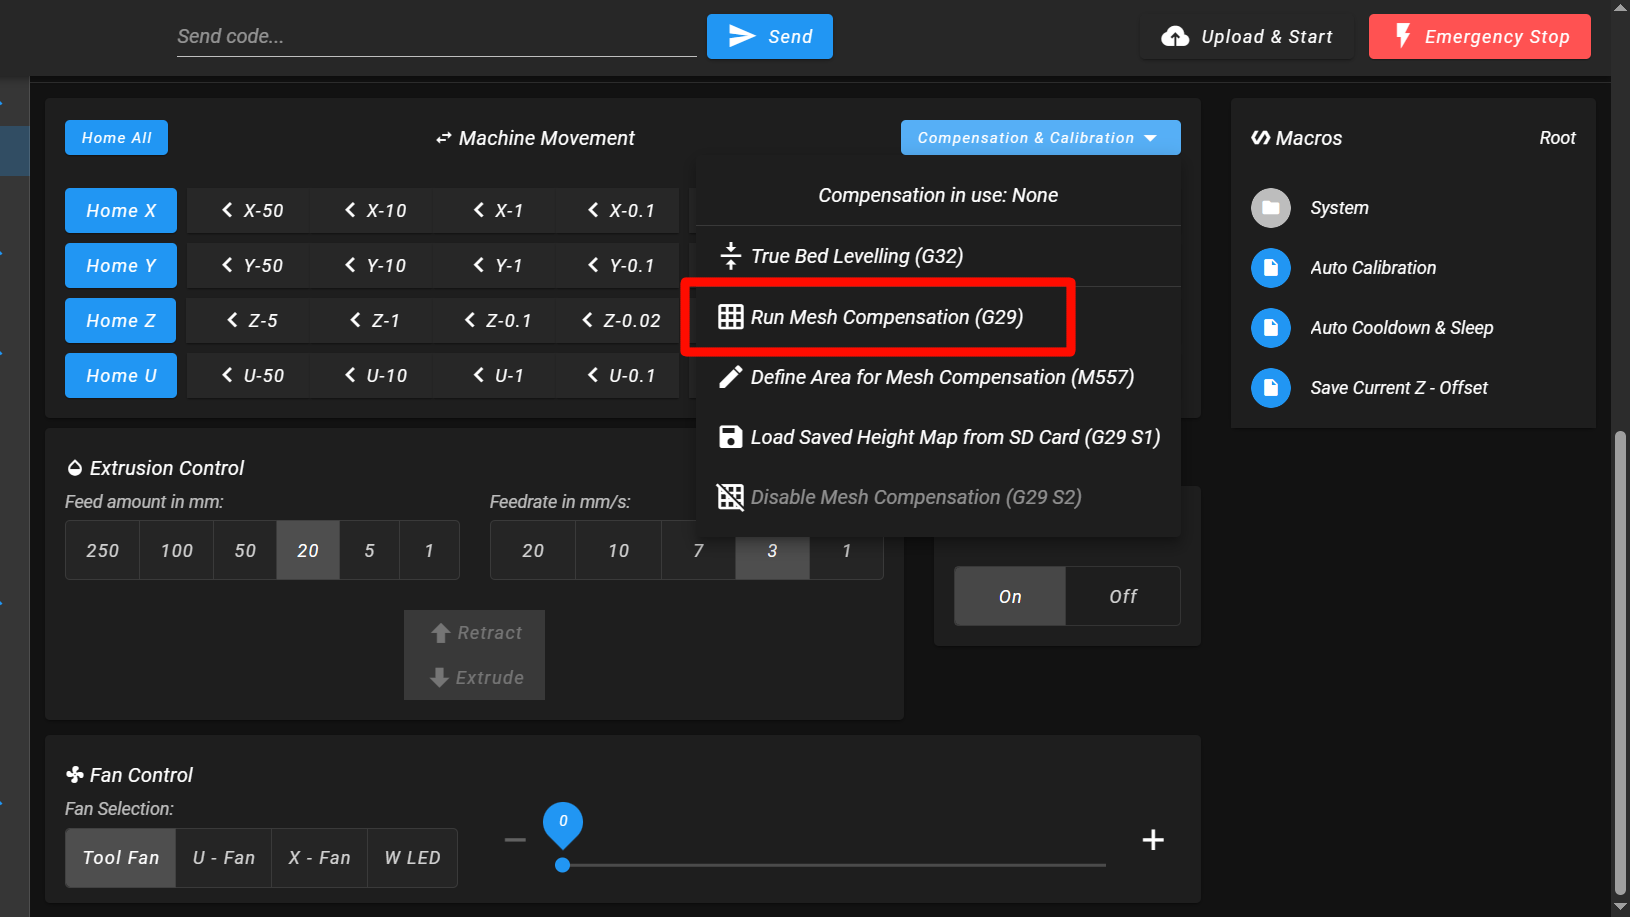The image size is (1630, 917).
Task: Move Z axis by -0.02
Action: 620,321
